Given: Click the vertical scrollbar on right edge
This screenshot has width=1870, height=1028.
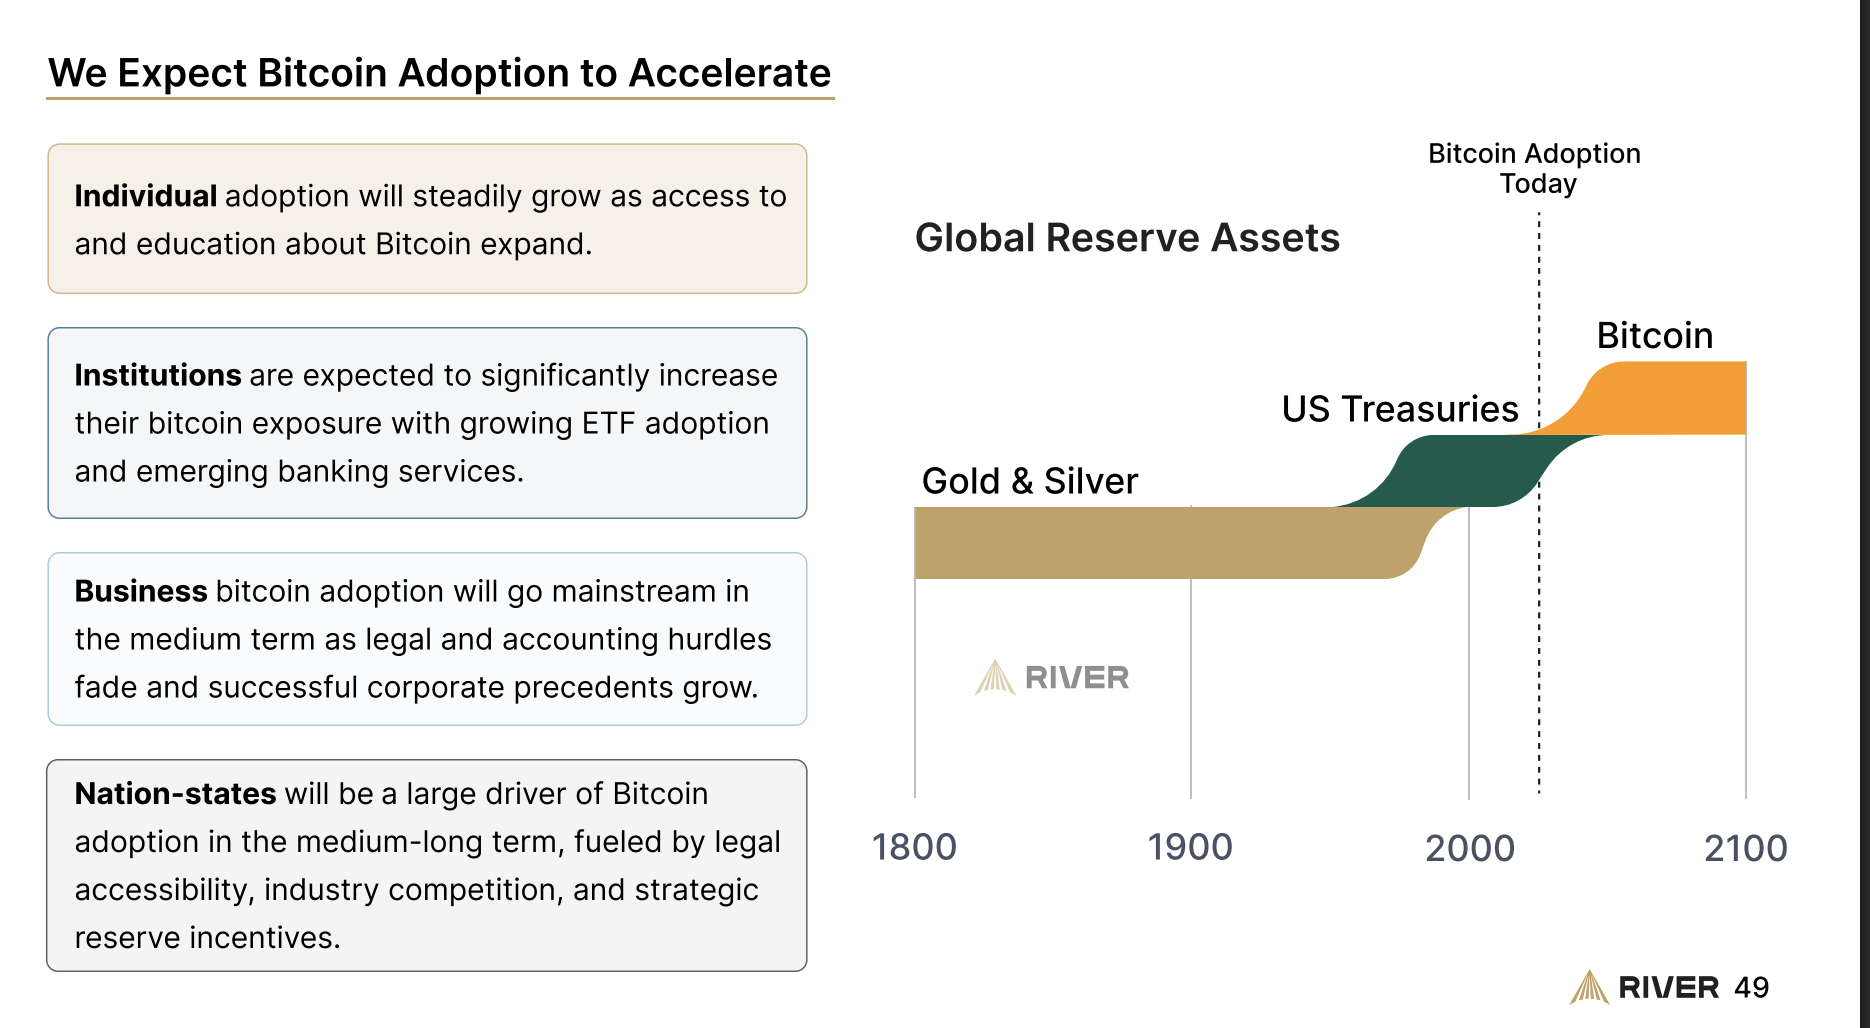Looking at the screenshot, I should point(1865,514).
